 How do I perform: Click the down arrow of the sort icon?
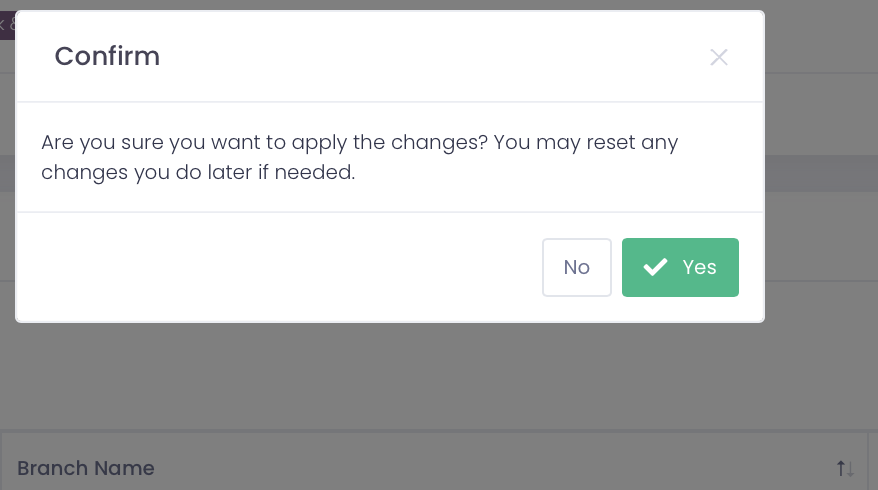(x=850, y=468)
